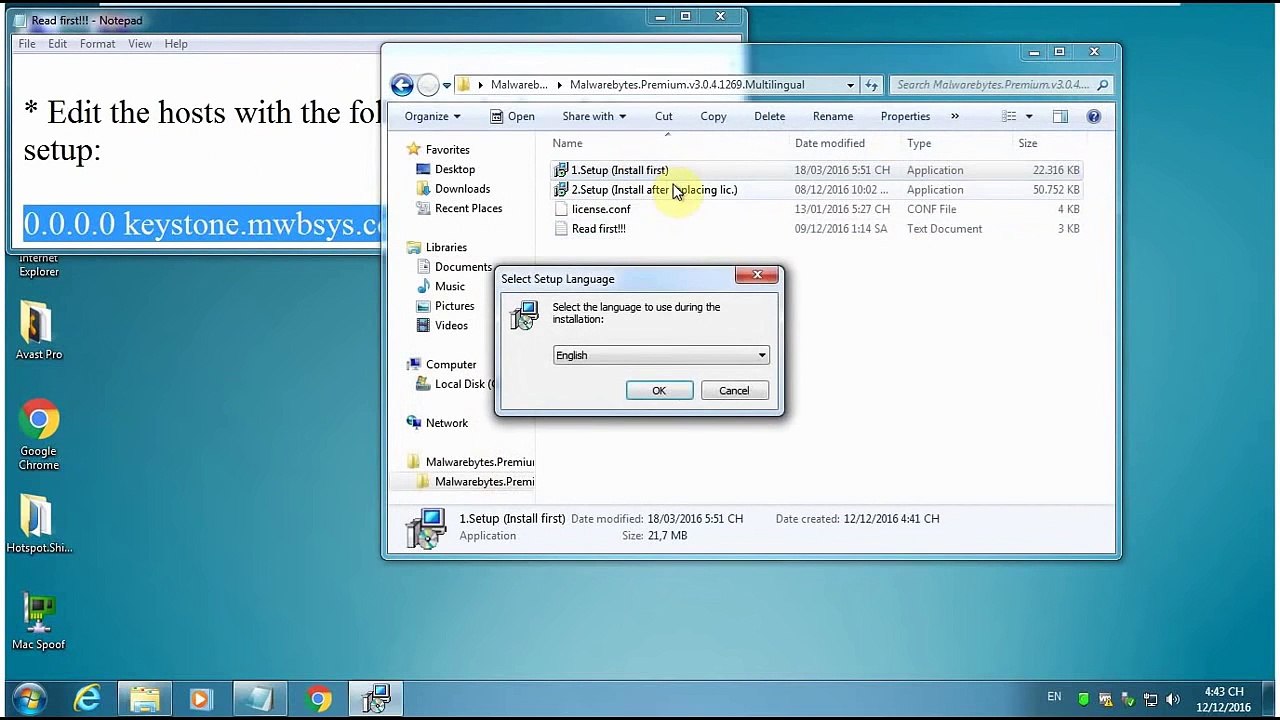The height and width of the screenshot is (720, 1280).
Task: Click Rename in the Explorer toolbar
Action: [833, 116]
